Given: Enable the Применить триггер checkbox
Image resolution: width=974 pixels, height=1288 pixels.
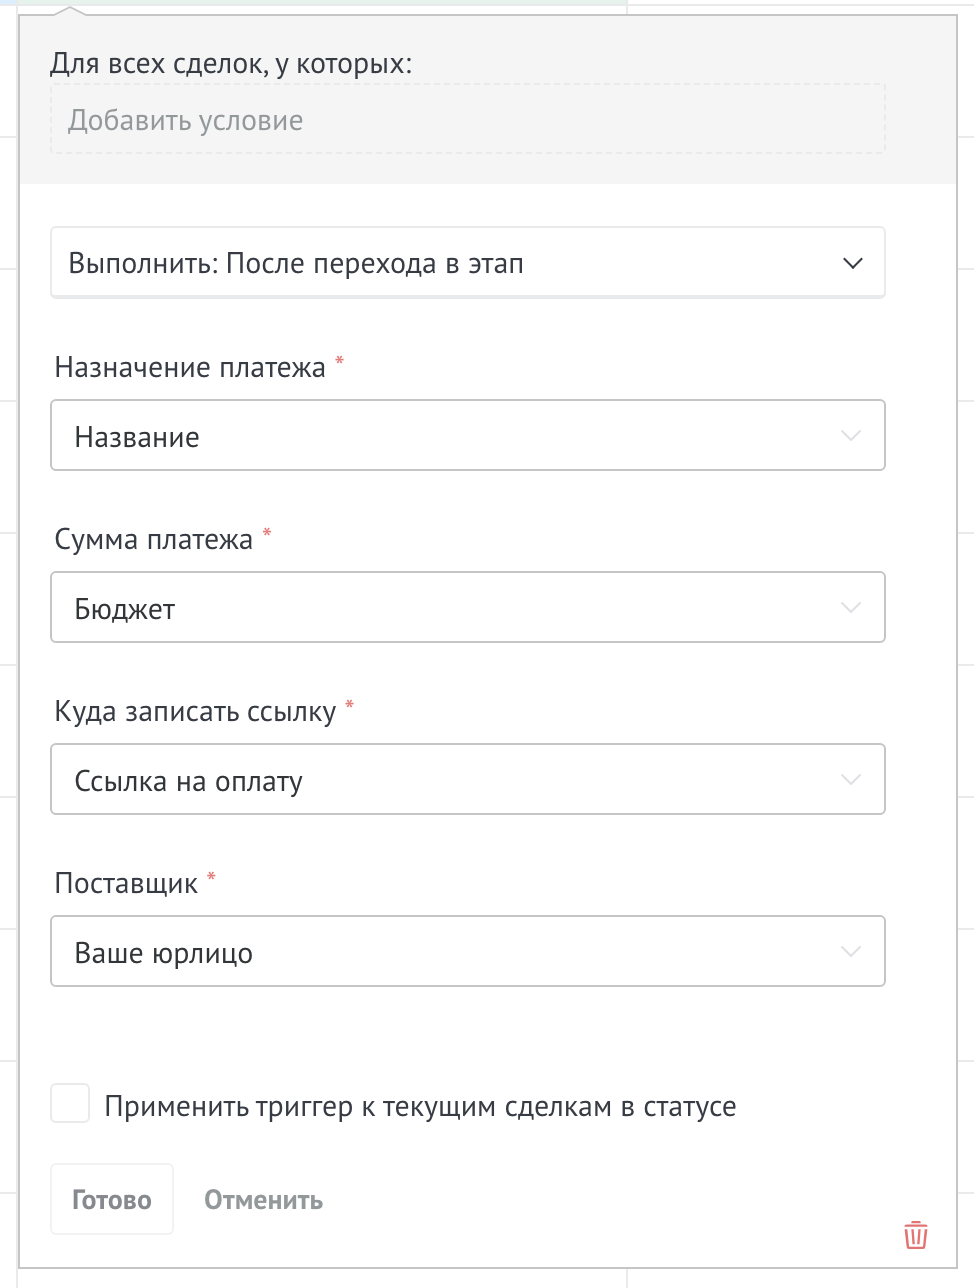Looking at the screenshot, I should coord(70,1104).
